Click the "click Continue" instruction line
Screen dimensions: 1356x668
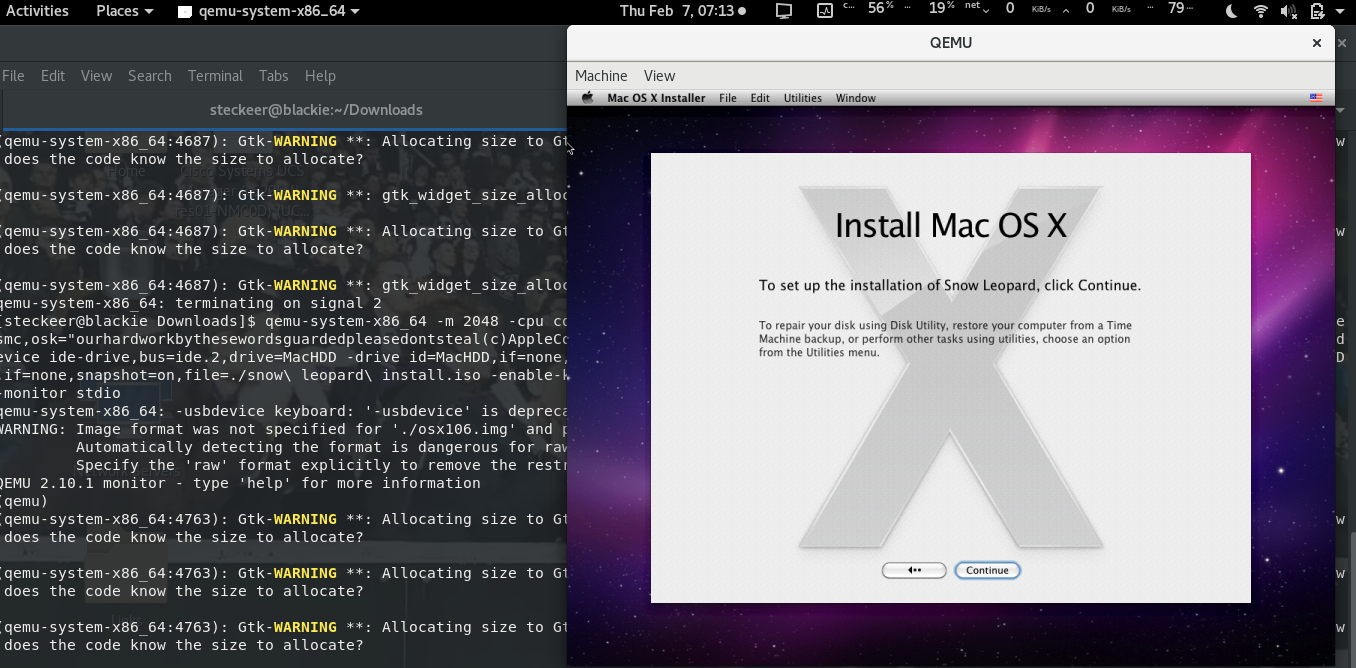pos(950,286)
